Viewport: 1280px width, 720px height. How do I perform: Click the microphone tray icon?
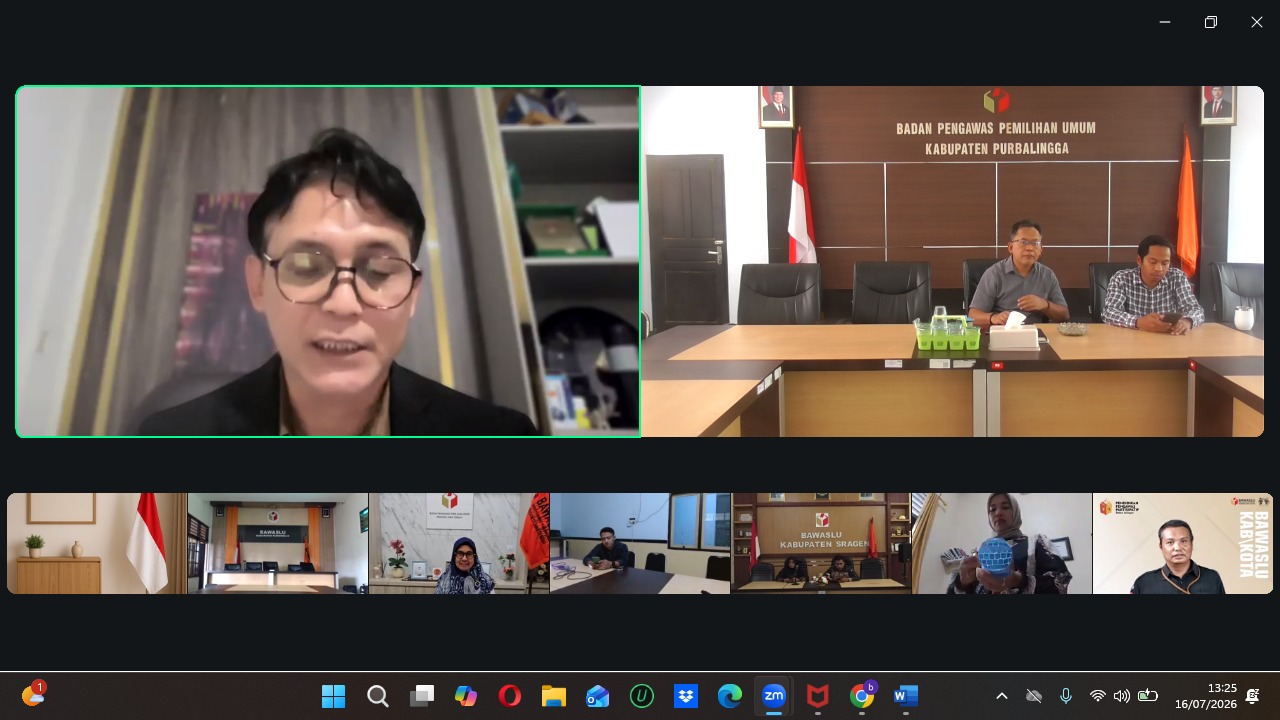1066,696
